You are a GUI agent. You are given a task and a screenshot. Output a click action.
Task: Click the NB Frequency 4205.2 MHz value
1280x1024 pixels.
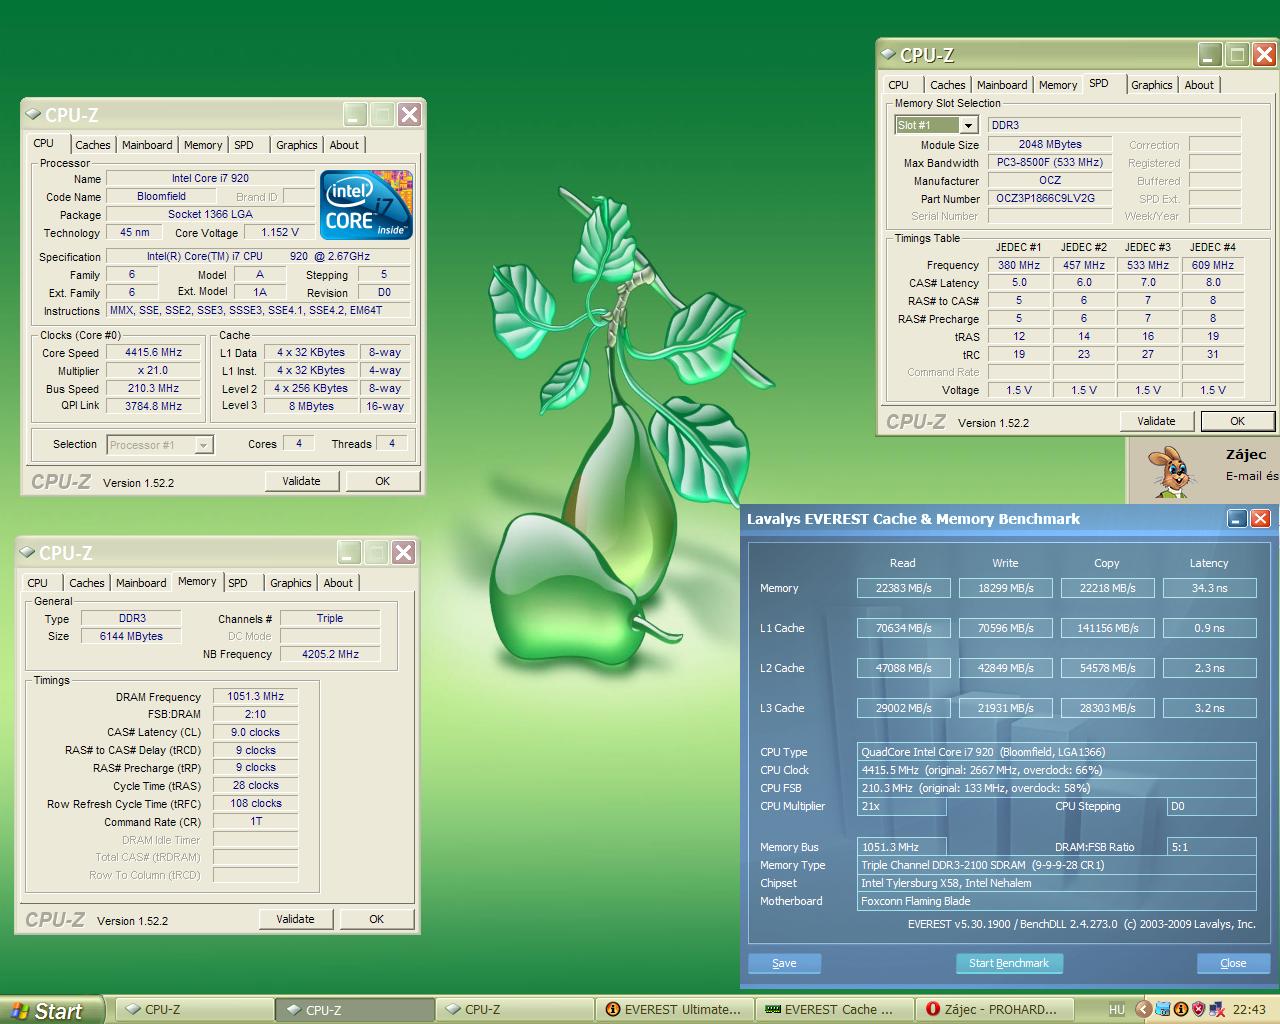330,654
